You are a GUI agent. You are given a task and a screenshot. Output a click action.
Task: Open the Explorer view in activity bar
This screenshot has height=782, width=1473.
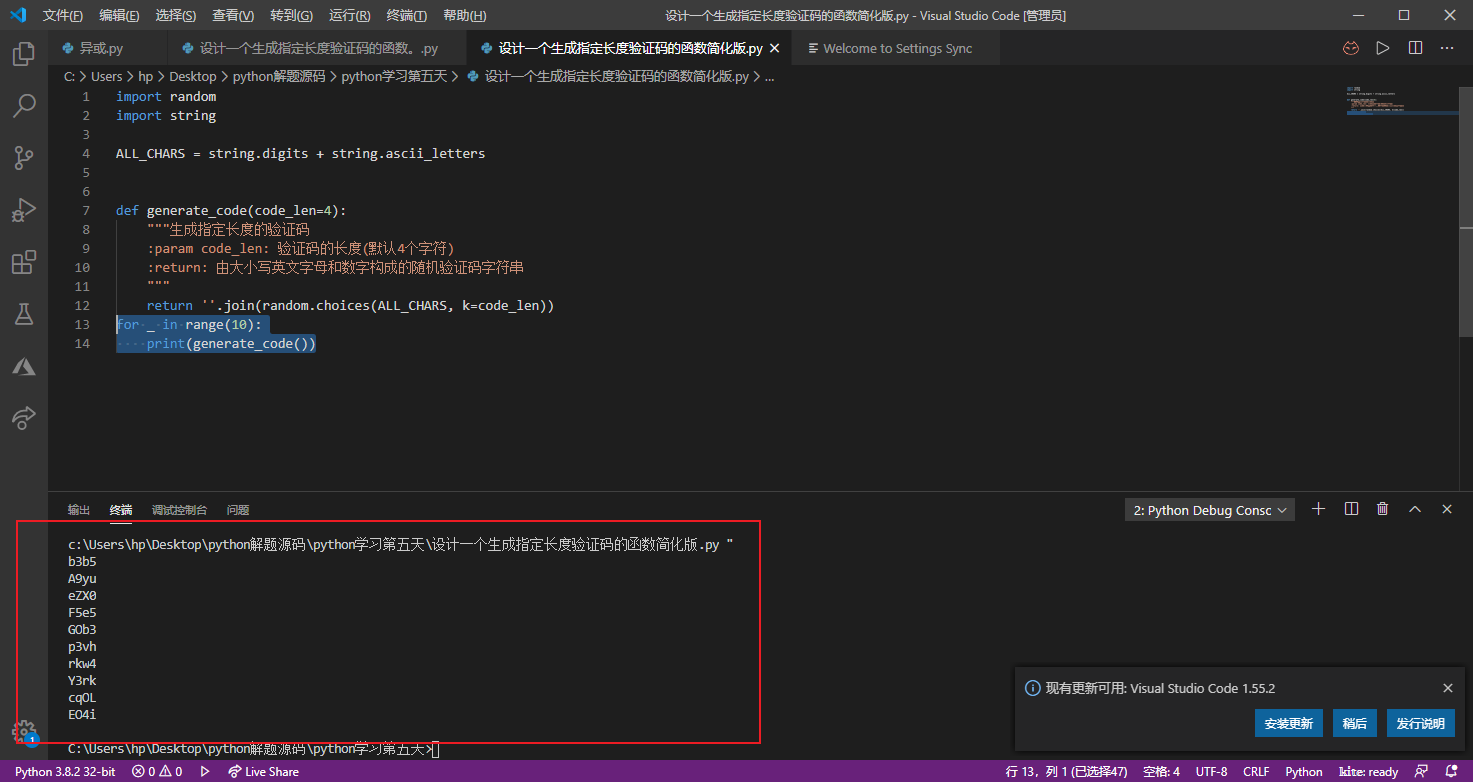point(24,54)
